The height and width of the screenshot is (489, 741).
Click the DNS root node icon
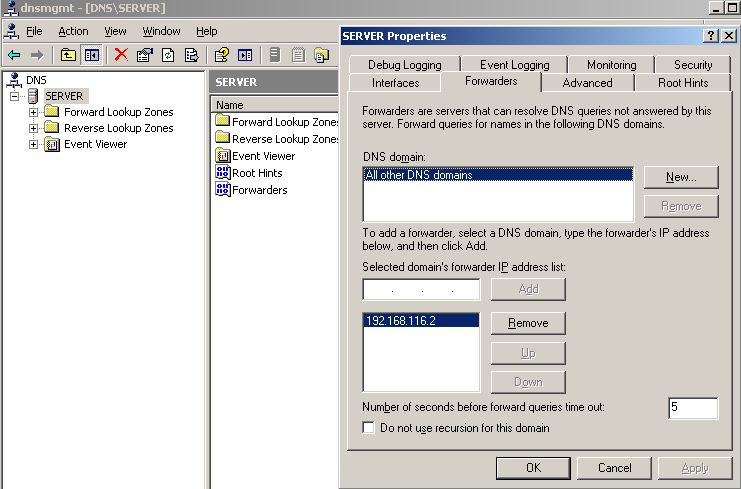[14, 80]
